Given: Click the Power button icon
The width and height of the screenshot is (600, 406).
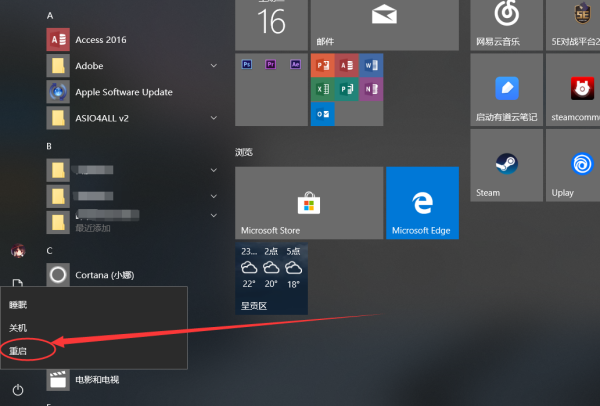Looking at the screenshot, I should pos(18,388).
